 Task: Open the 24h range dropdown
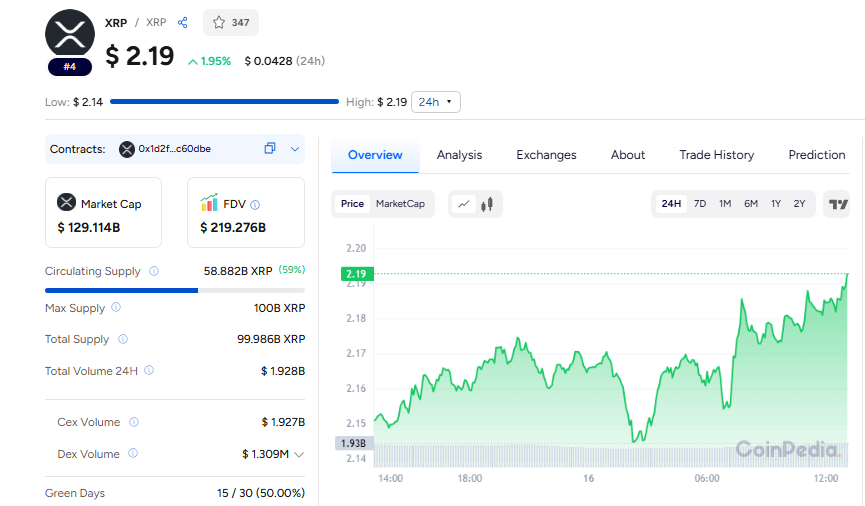(436, 102)
